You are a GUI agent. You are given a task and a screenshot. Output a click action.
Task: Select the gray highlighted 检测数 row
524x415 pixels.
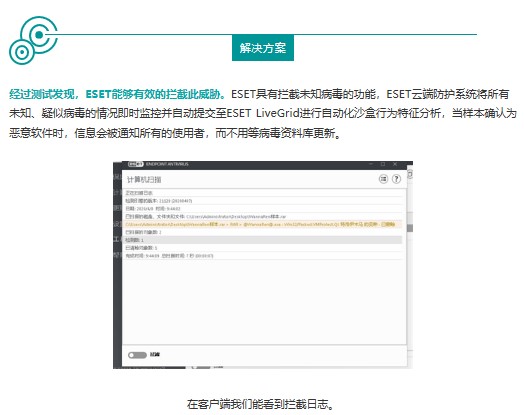[x=263, y=240]
